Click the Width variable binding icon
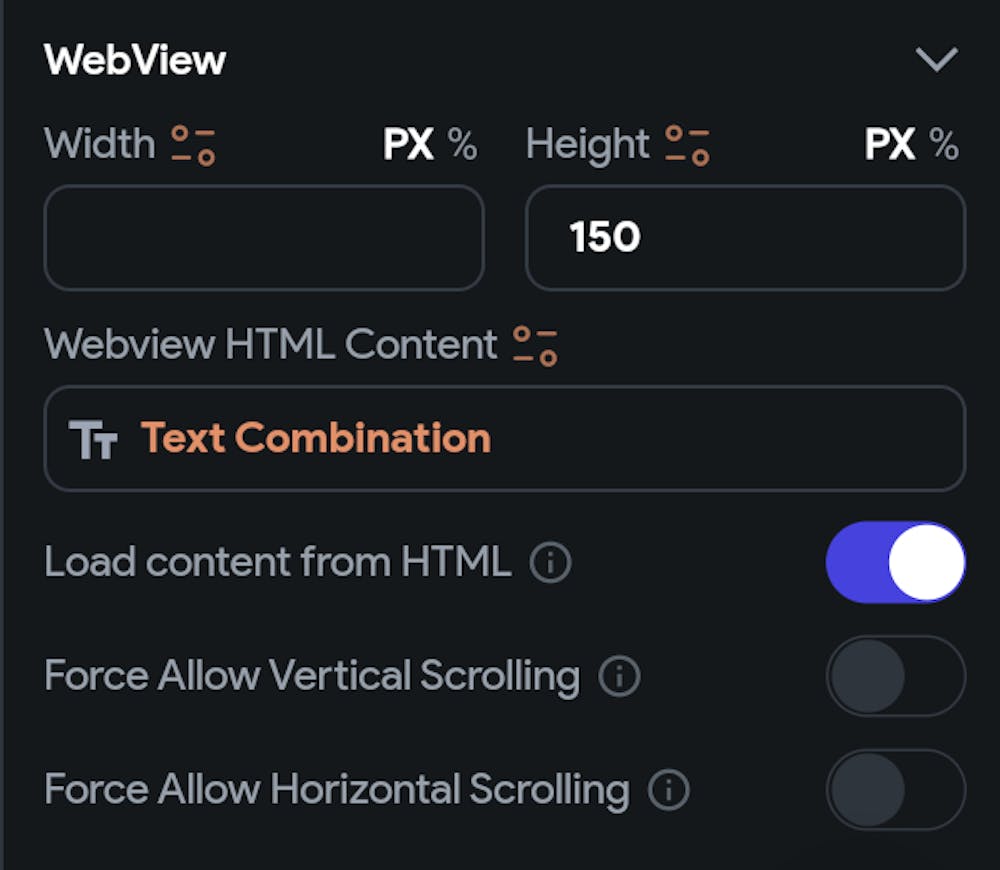Screen dimensions: 1000x870 (193, 145)
